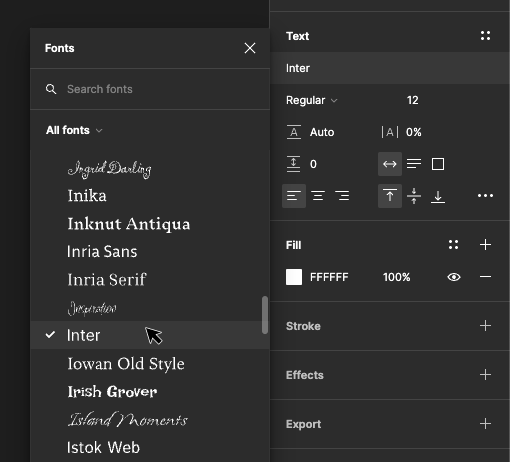Screen dimensions: 510x462
Task: Edit the fill opacity 100%
Action: click(396, 277)
